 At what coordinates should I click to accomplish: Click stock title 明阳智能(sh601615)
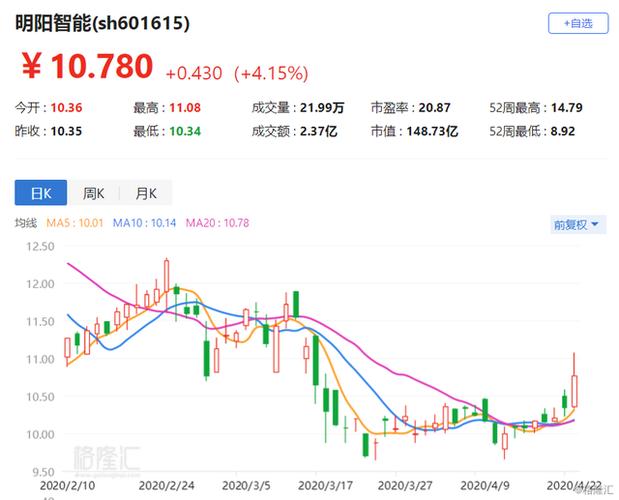(x=103, y=23)
